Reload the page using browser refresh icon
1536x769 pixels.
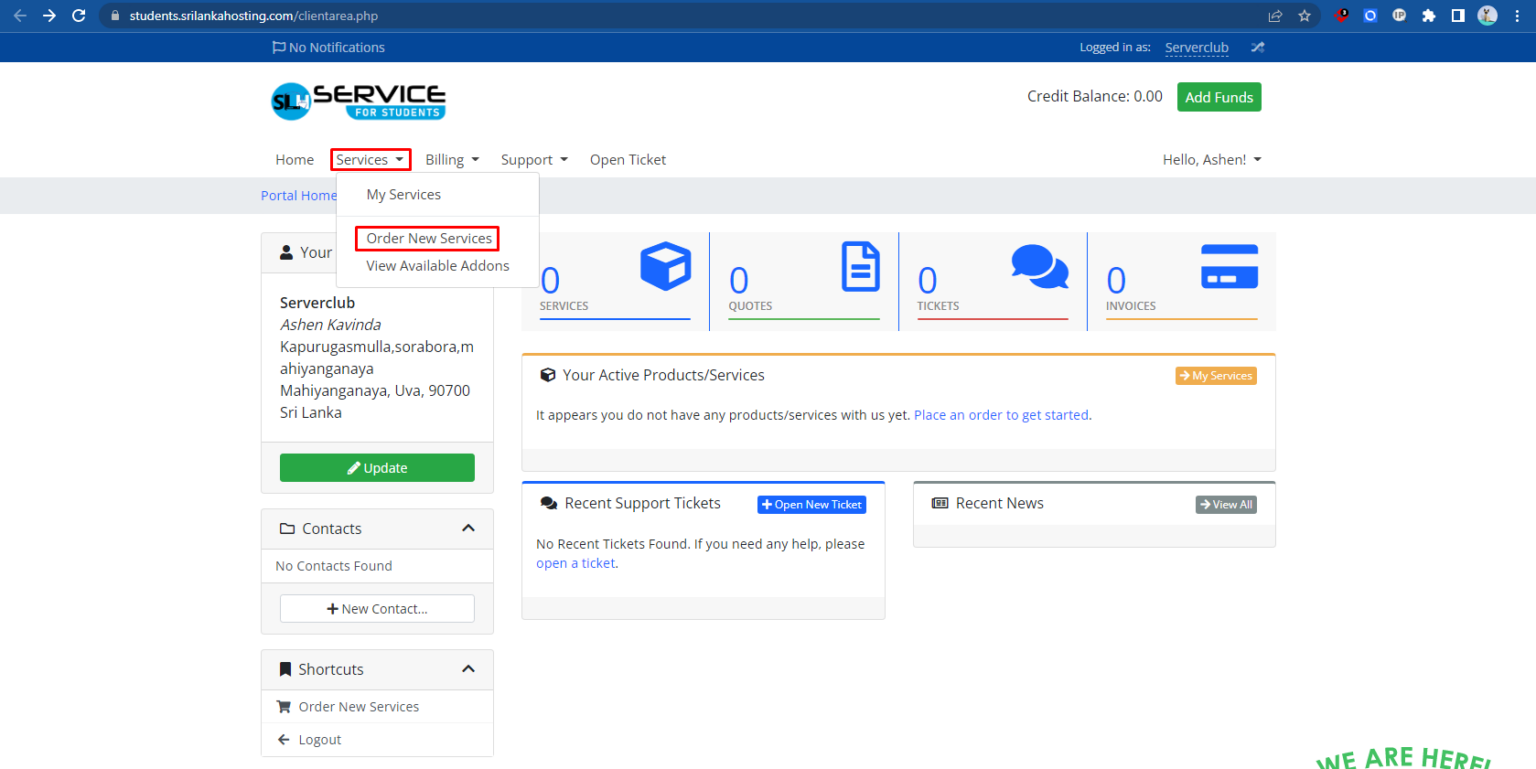point(79,16)
